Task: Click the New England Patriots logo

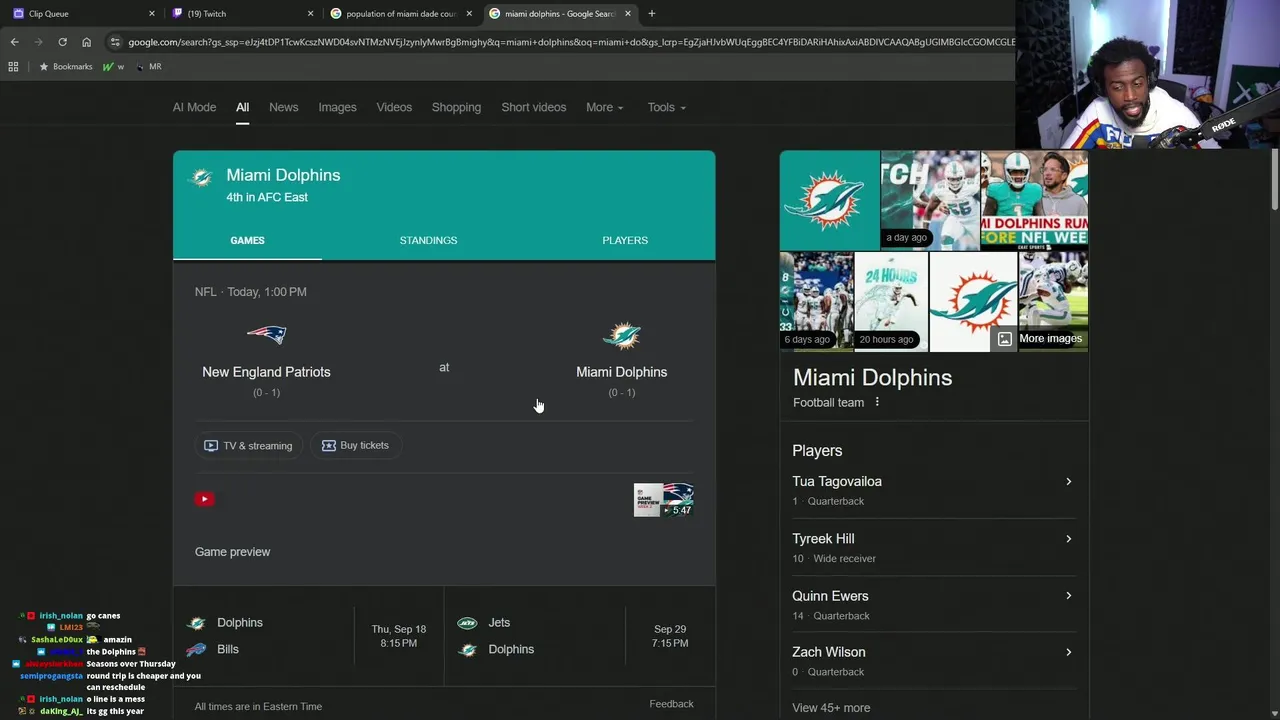Action: coord(266,335)
